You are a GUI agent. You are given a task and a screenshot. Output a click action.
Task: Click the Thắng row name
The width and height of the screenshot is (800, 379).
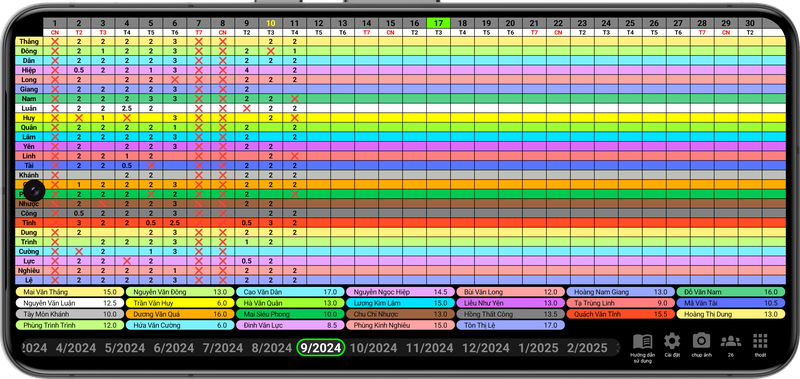tap(30, 41)
